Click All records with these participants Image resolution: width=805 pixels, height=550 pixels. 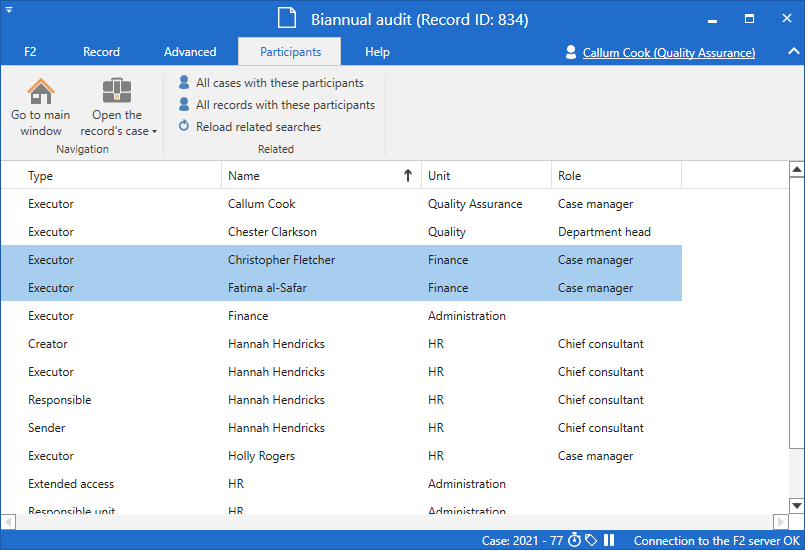(285, 105)
